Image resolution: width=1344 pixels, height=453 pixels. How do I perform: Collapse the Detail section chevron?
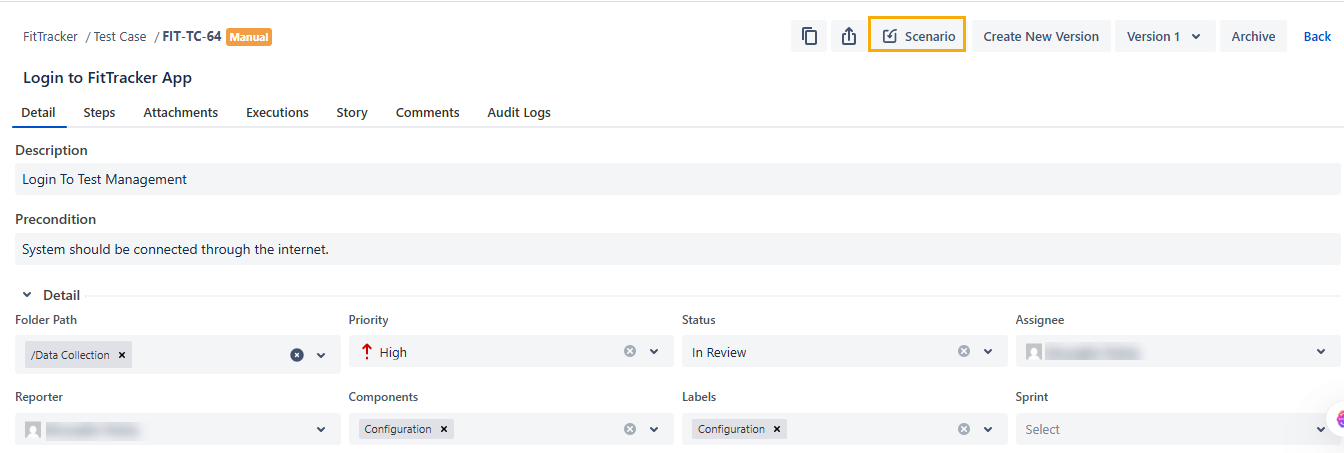coord(27,295)
